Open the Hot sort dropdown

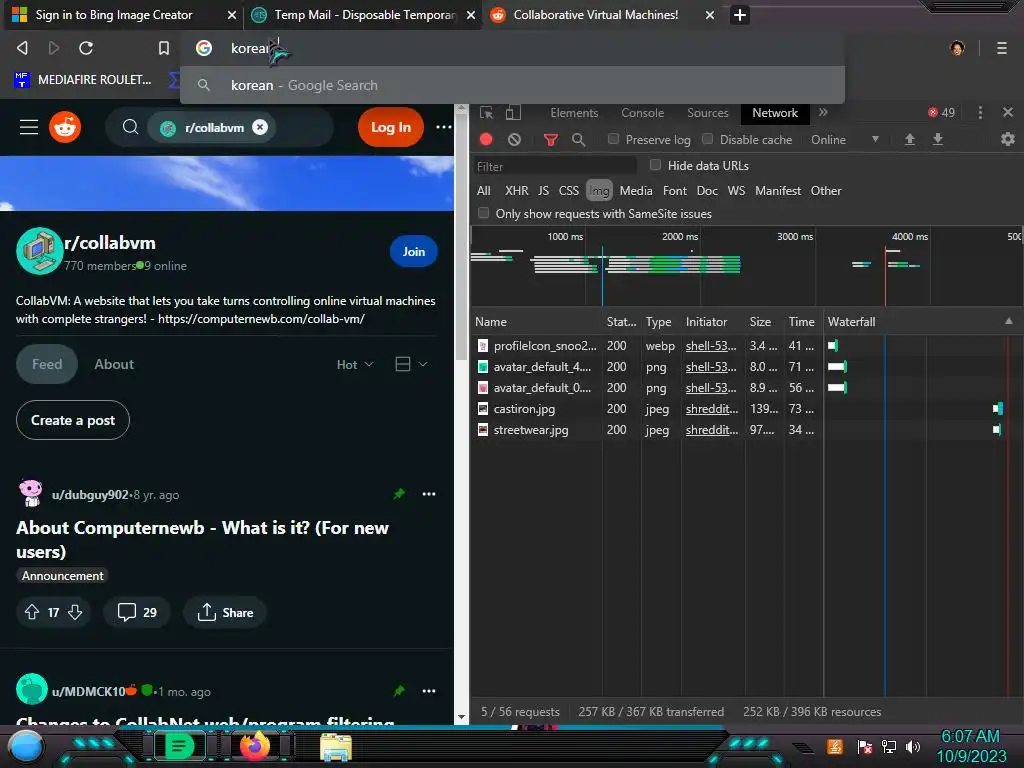click(355, 364)
